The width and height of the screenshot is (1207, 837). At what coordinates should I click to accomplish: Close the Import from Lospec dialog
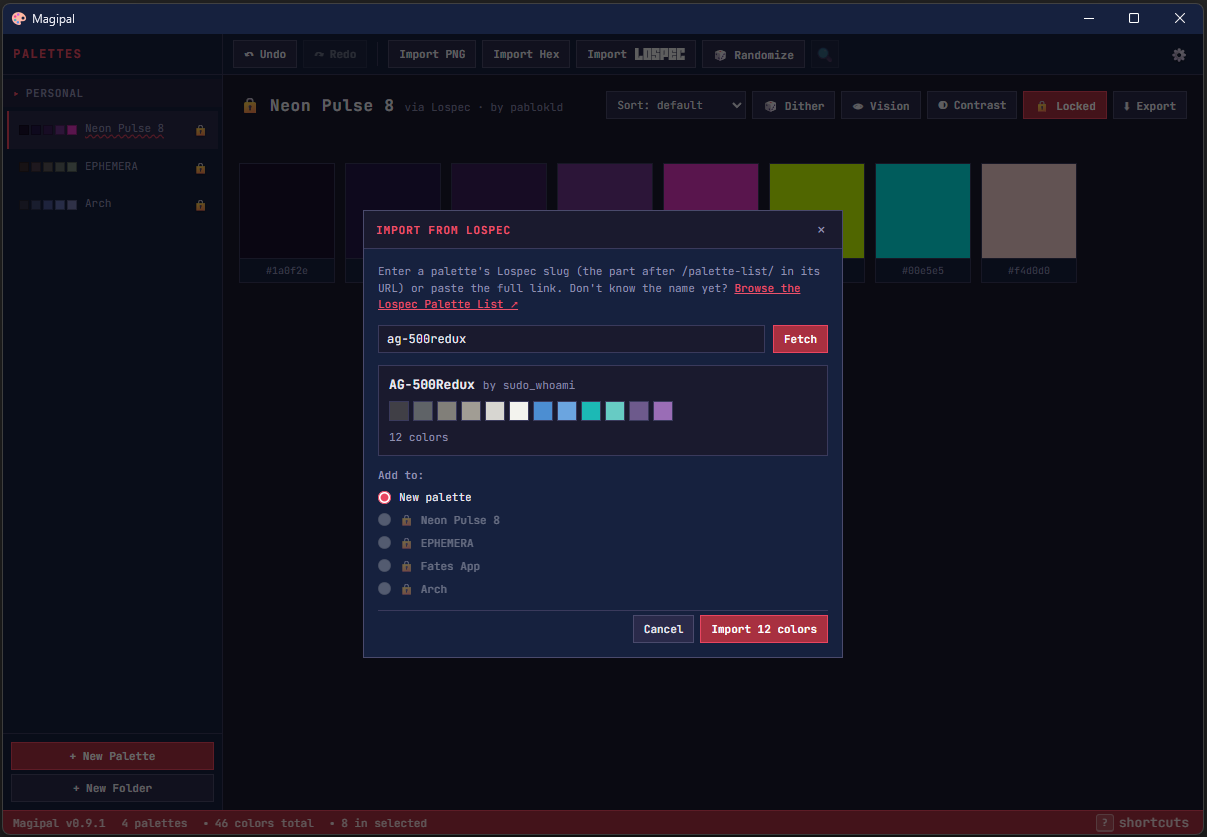click(821, 230)
